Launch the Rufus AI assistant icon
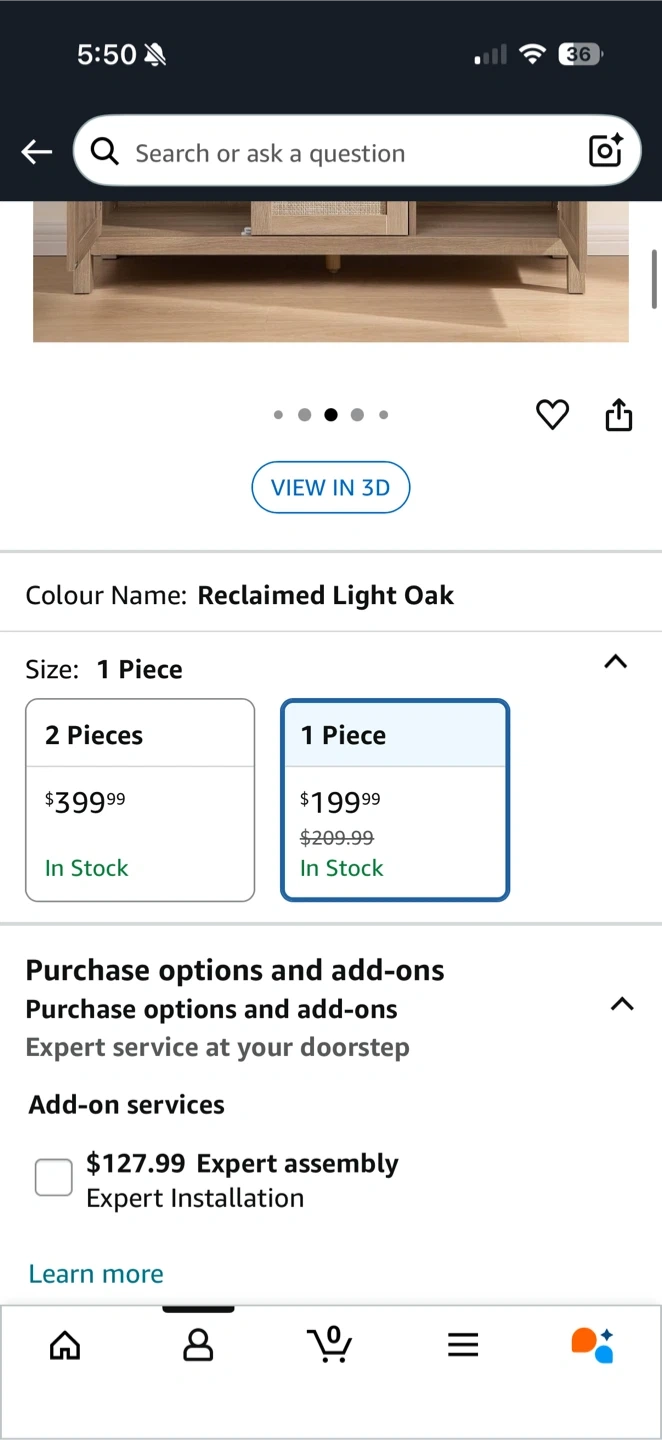 pos(592,1345)
